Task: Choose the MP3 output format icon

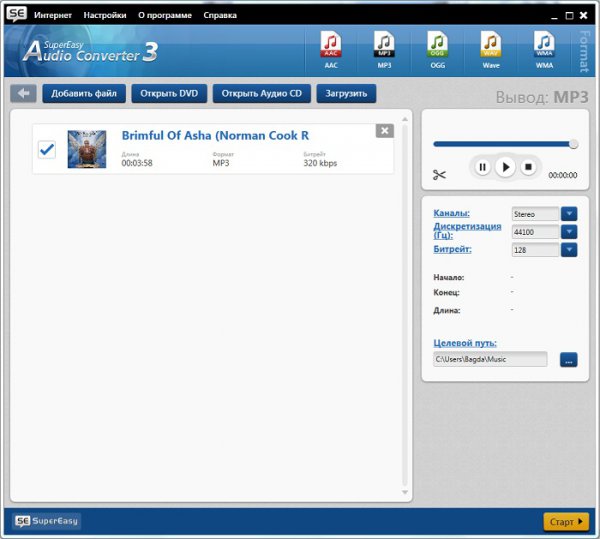Action: click(384, 50)
